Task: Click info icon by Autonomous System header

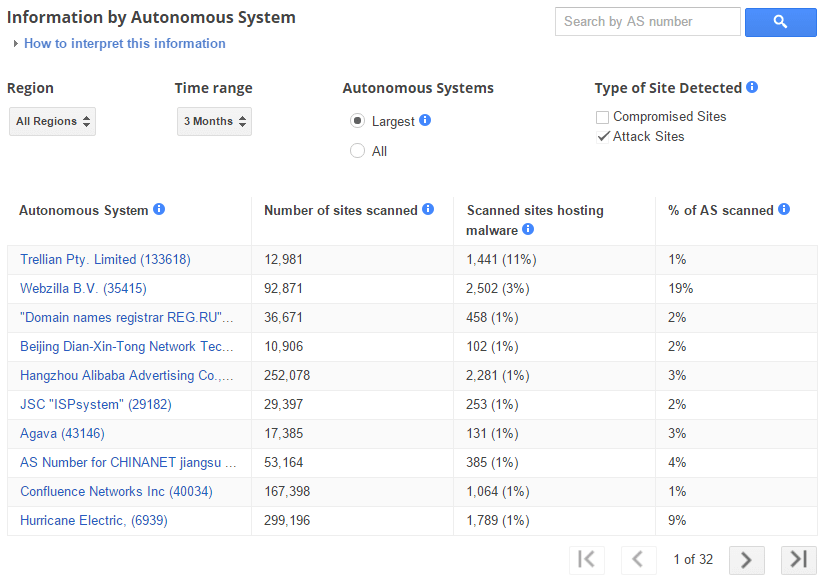Action: (159, 210)
